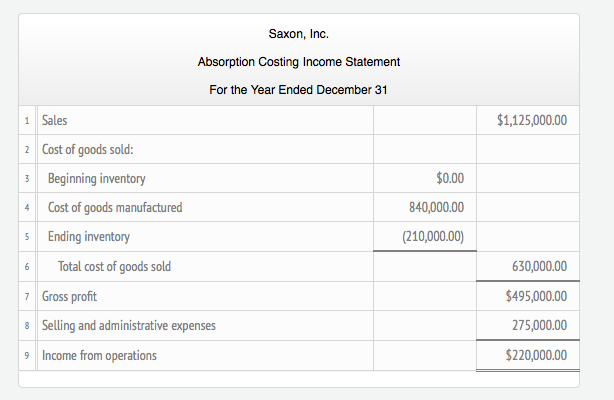Click the $0.00 beginning inventory cell
This screenshot has width=614, height=400.
pyautogui.click(x=451, y=179)
